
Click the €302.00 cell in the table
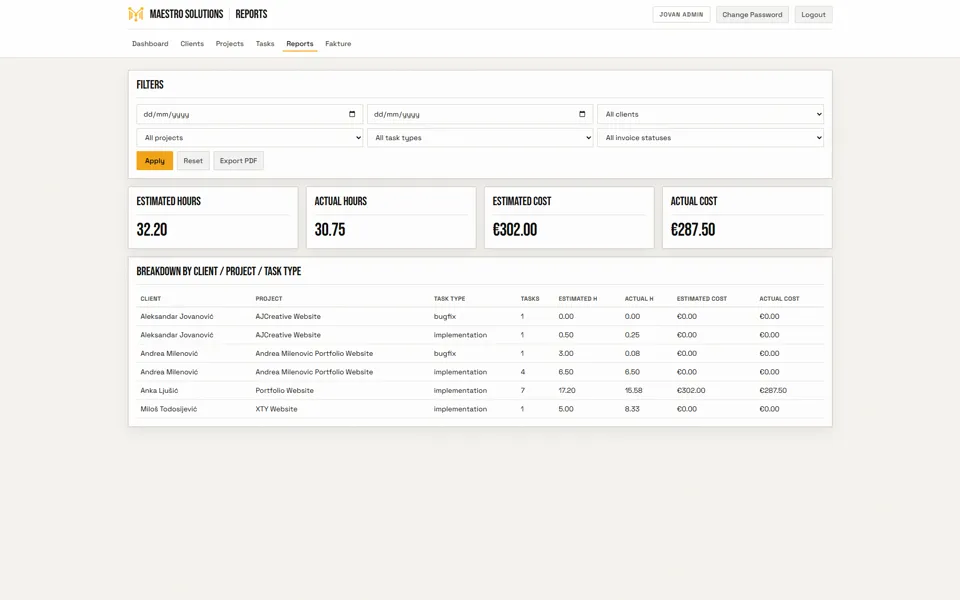691,391
